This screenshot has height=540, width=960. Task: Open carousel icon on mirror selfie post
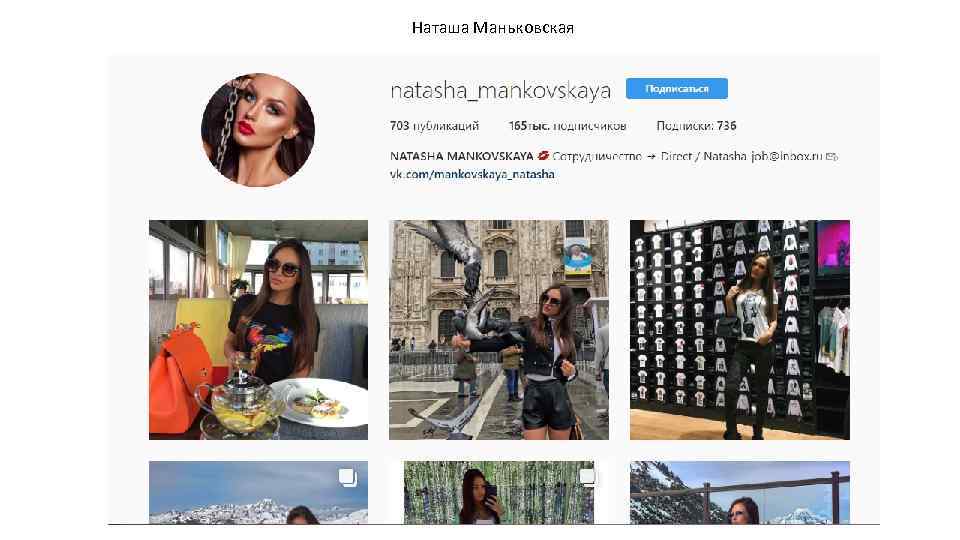[x=587, y=478]
